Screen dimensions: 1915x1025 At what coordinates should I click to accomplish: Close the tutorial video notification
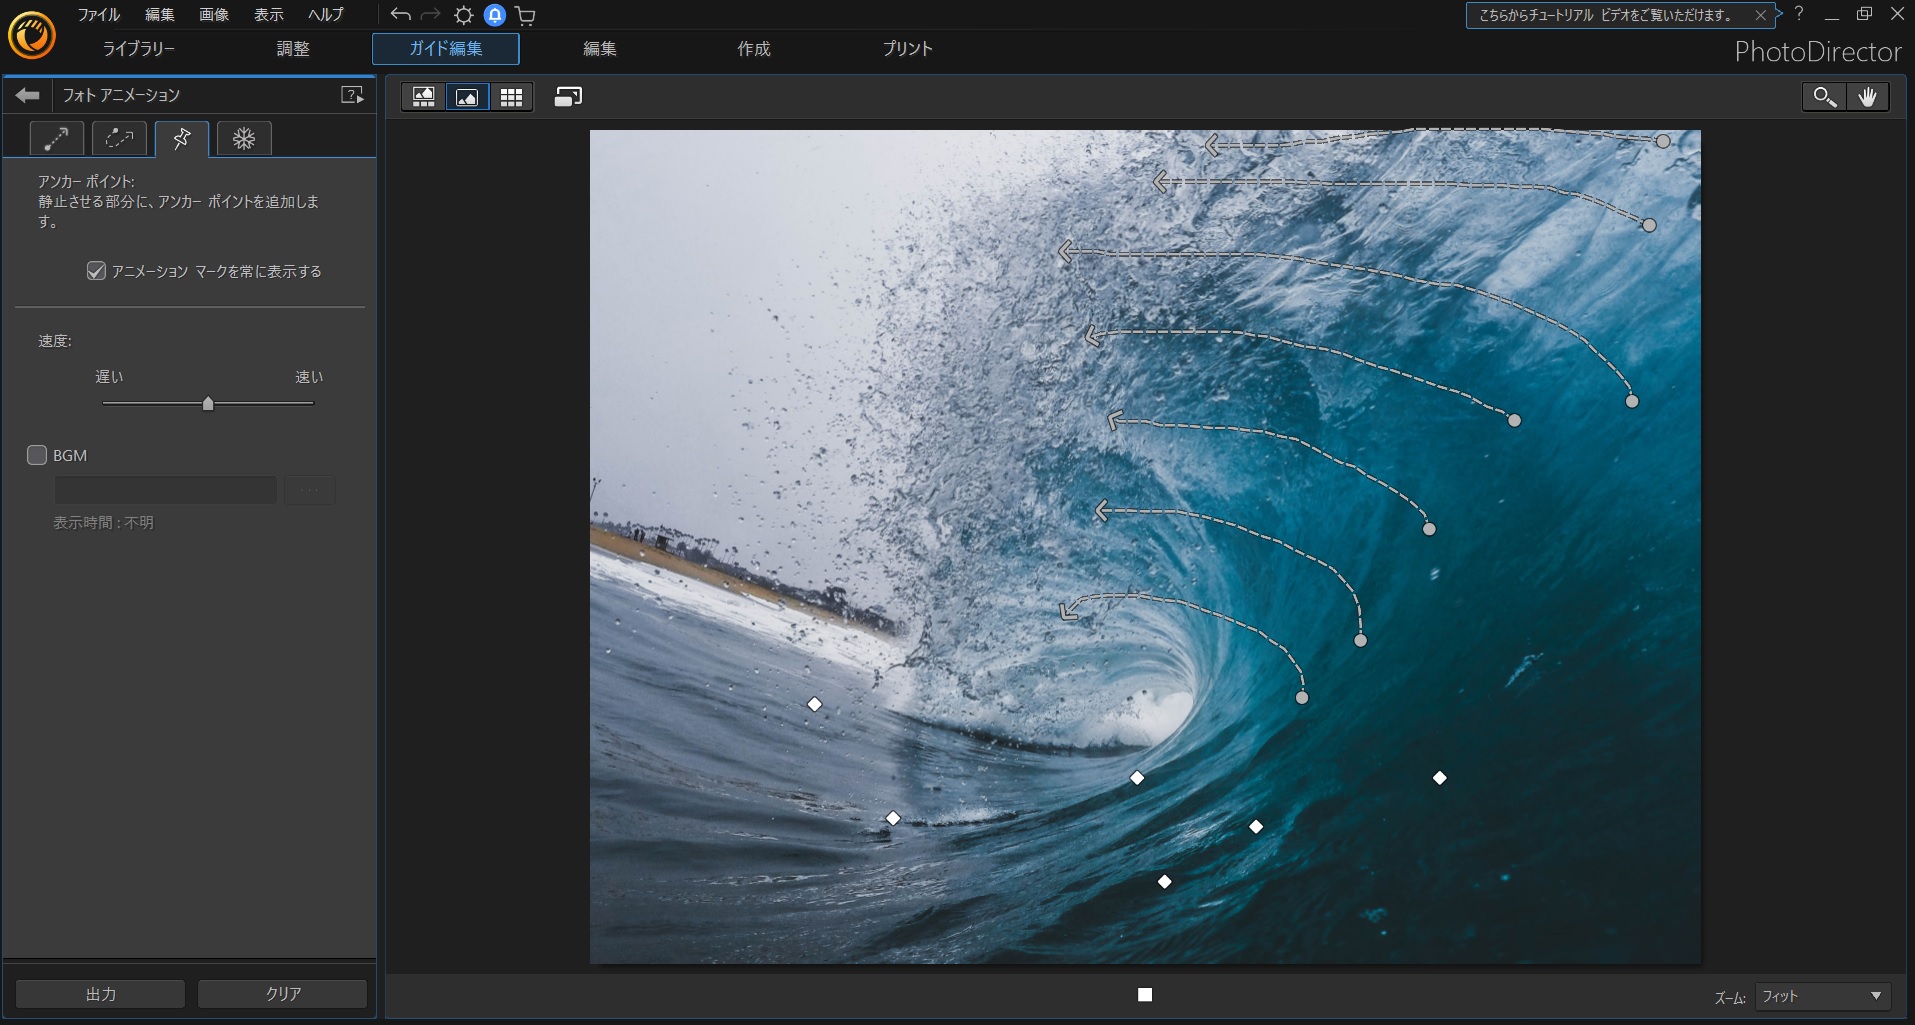[x=1760, y=15]
